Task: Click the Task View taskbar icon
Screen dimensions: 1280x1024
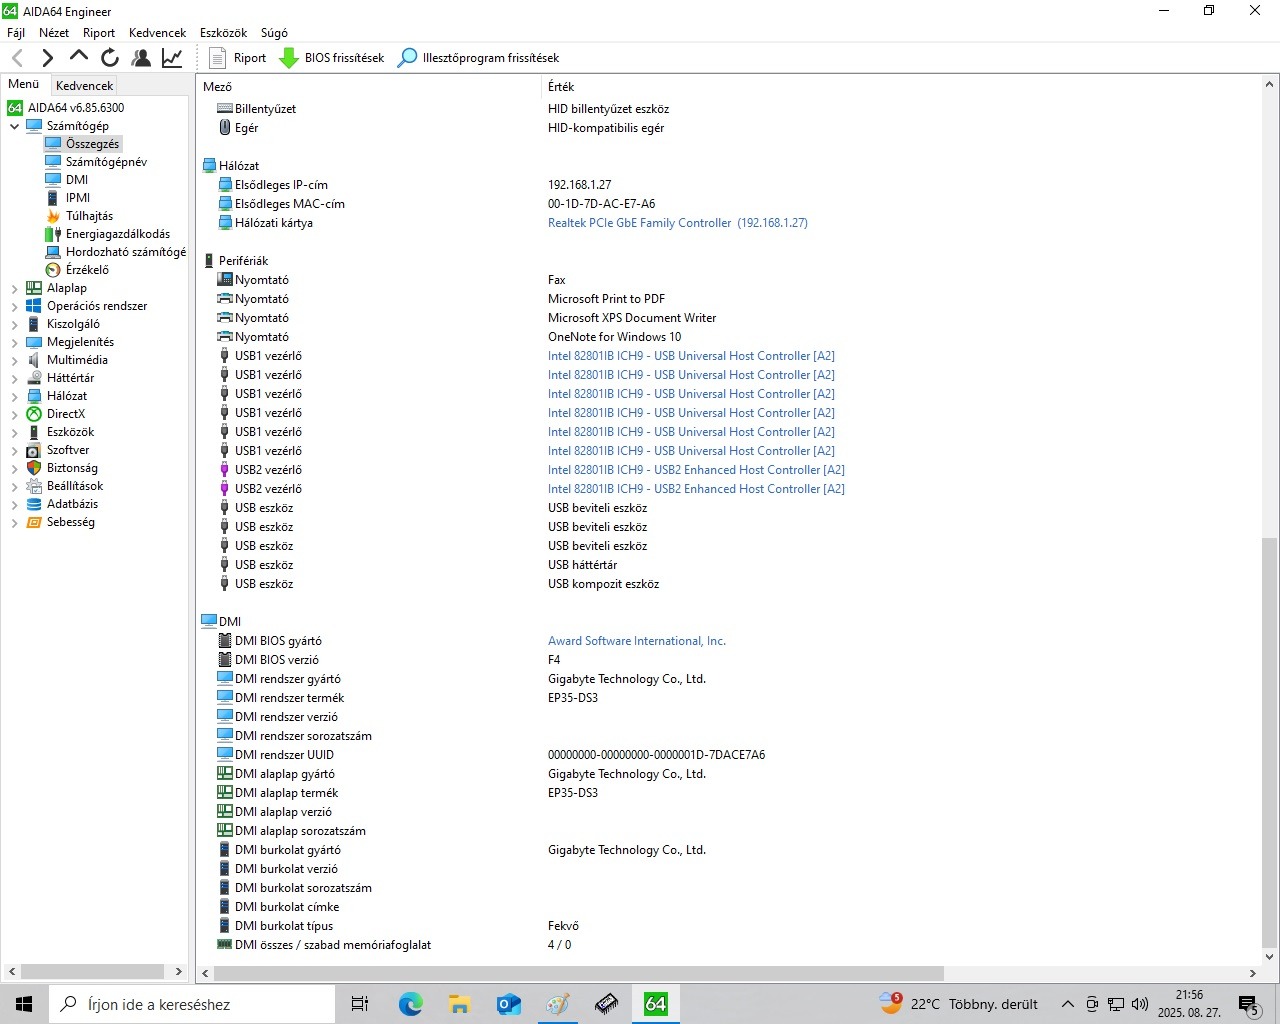Action: (360, 1004)
